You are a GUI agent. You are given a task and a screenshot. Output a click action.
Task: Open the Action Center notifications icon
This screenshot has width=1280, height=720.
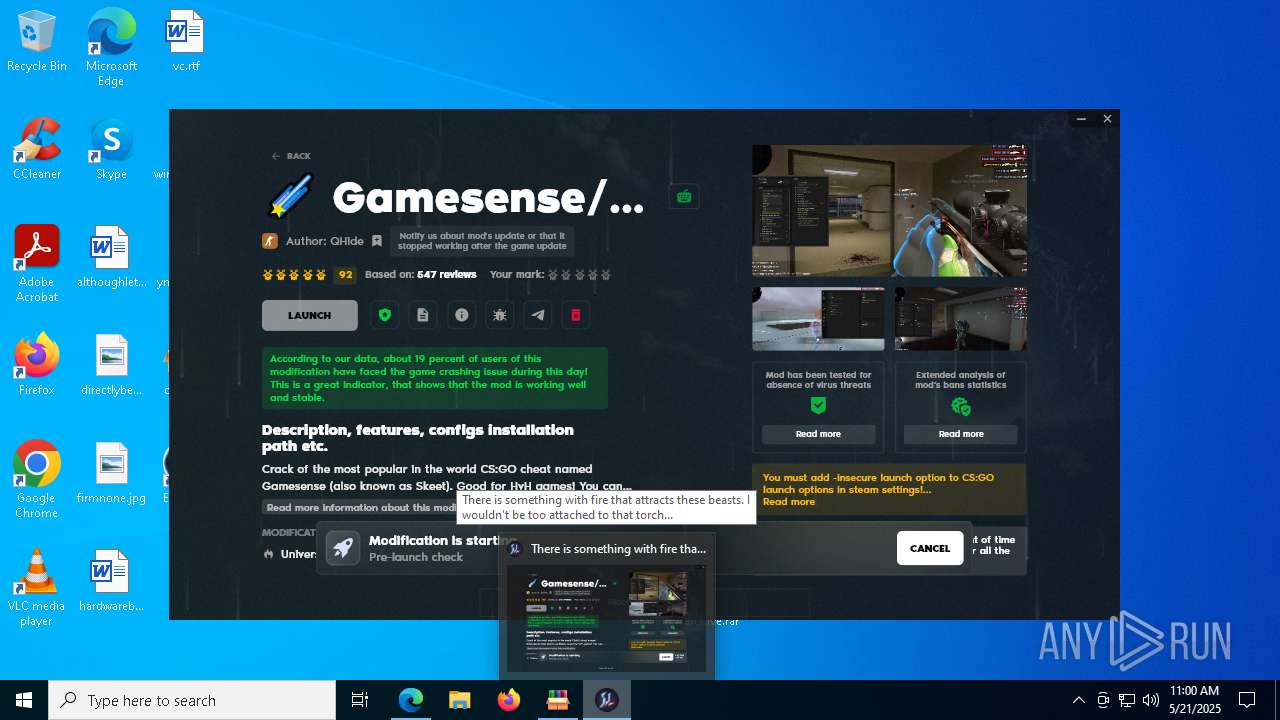[1247, 700]
